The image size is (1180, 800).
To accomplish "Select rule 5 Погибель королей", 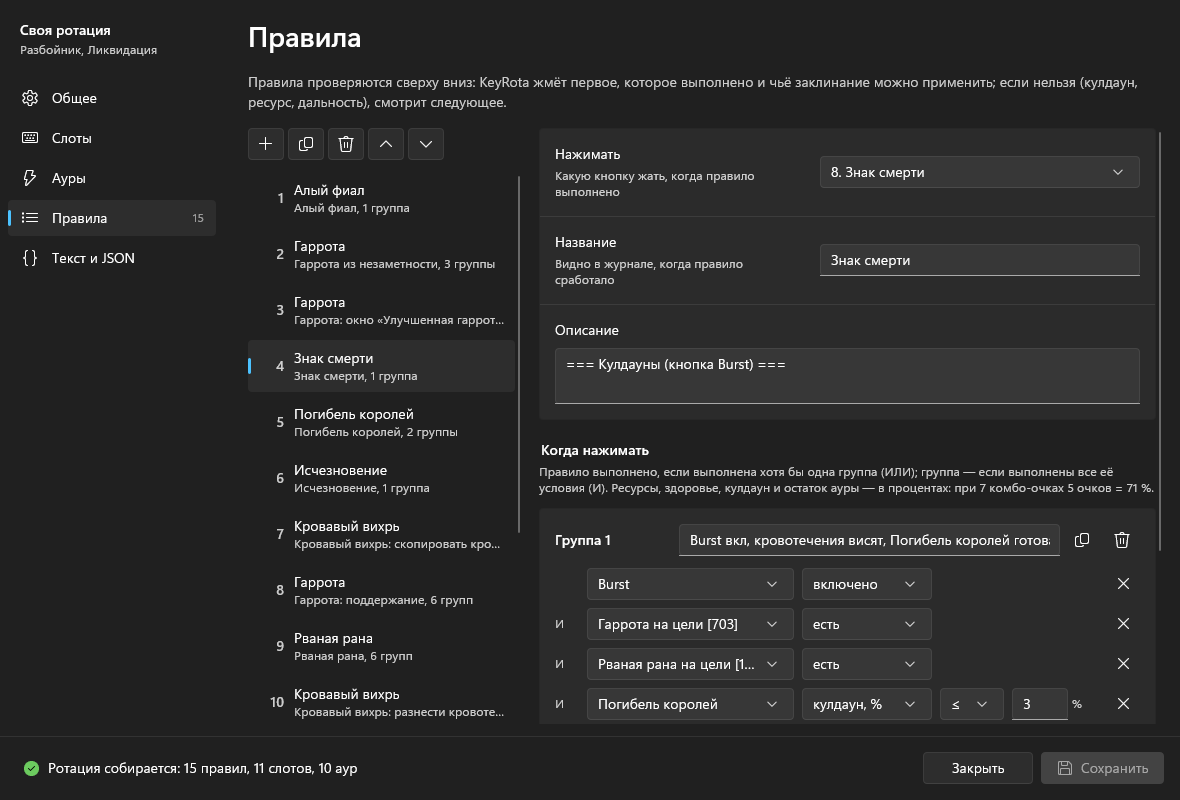I will (382, 422).
